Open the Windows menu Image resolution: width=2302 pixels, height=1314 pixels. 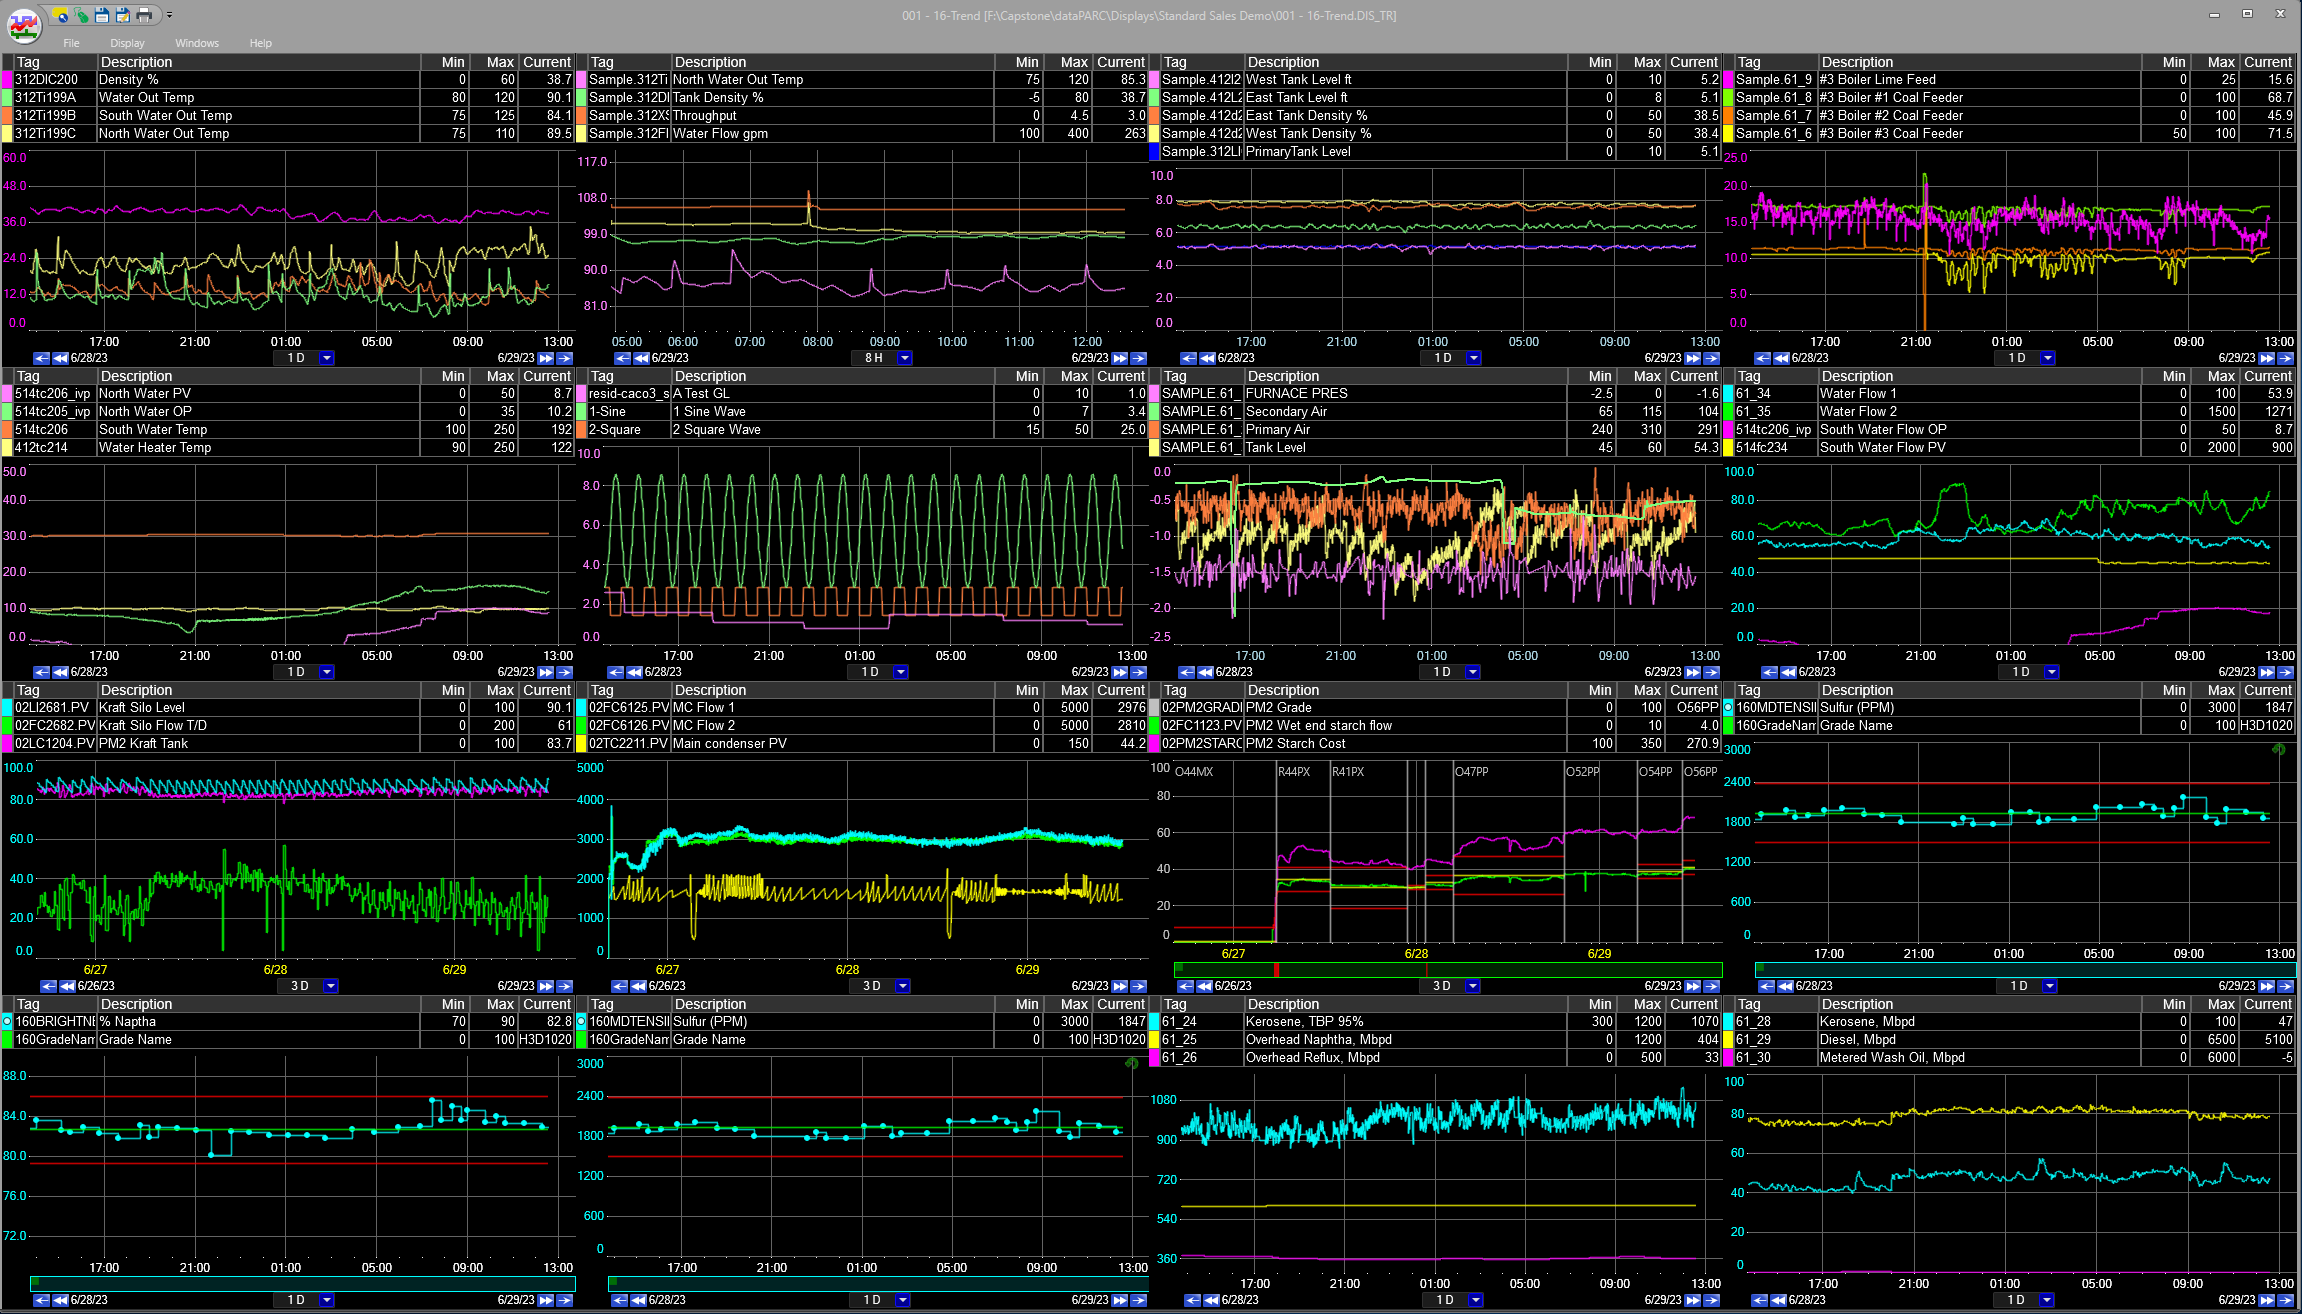pyautogui.click(x=197, y=43)
